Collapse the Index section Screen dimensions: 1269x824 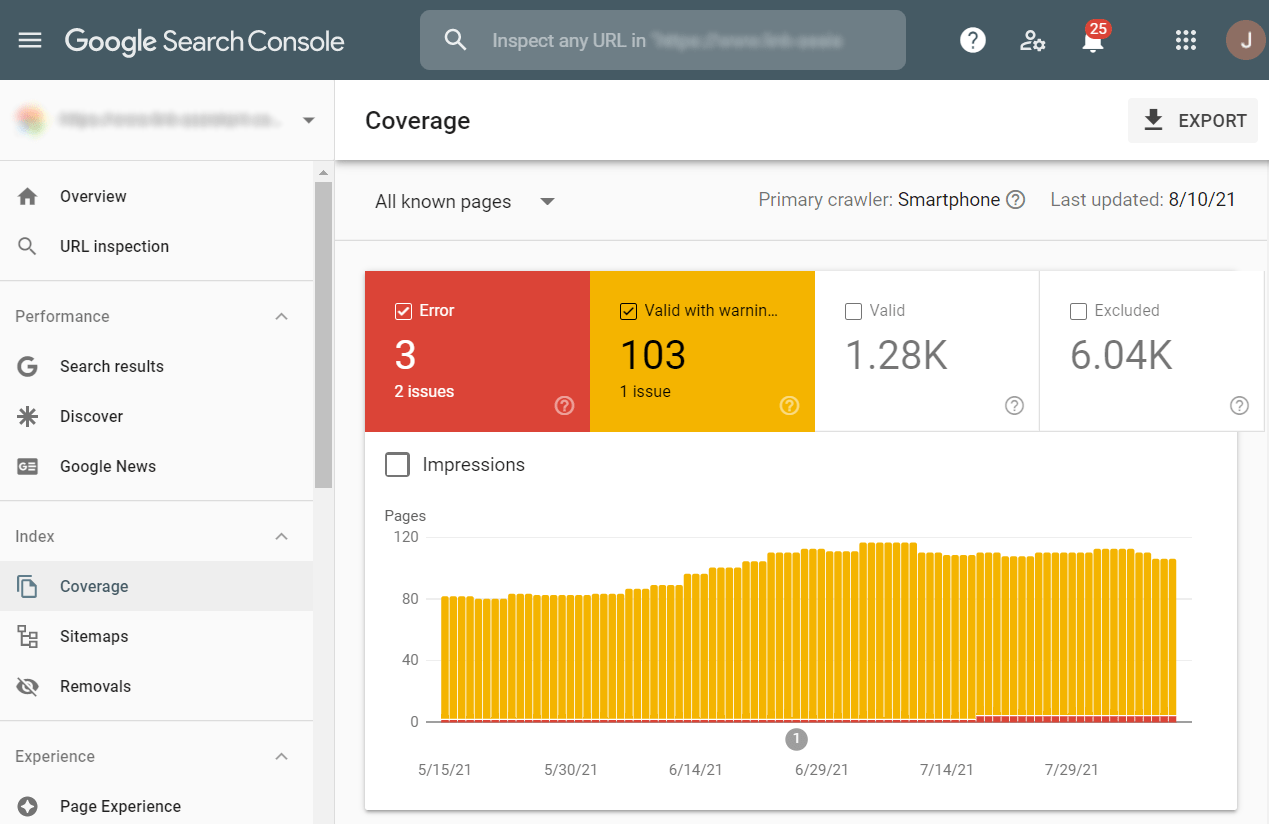tap(282, 536)
